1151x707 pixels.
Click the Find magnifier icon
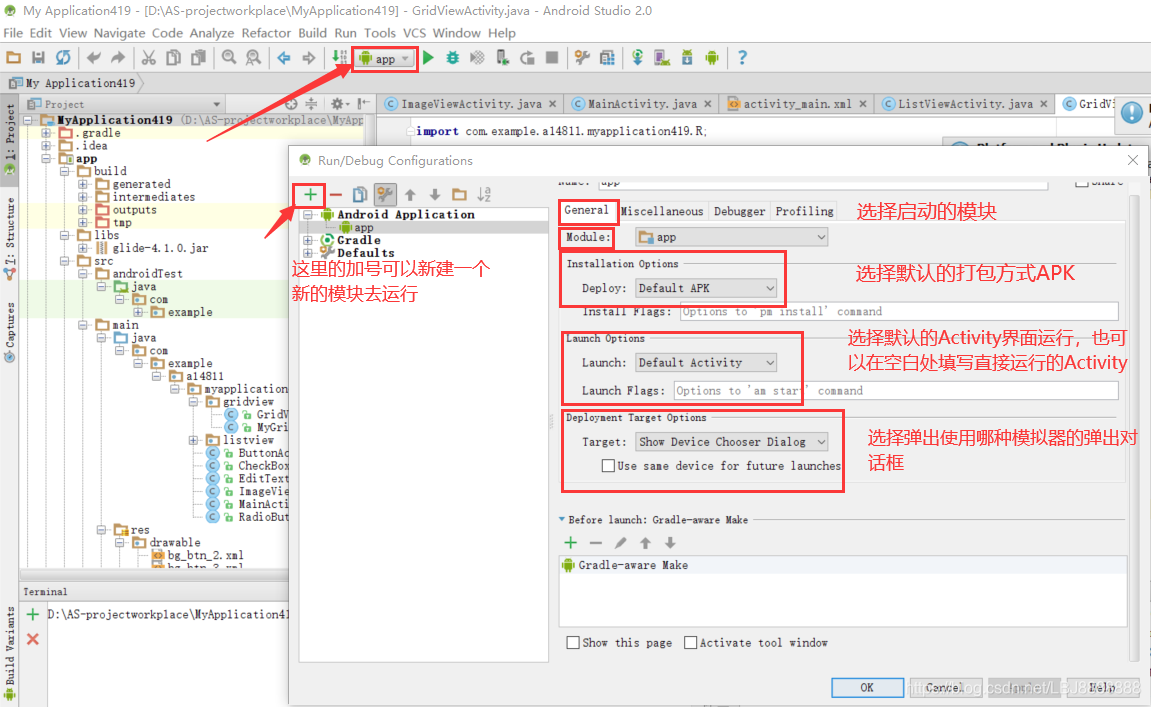[229, 58]
